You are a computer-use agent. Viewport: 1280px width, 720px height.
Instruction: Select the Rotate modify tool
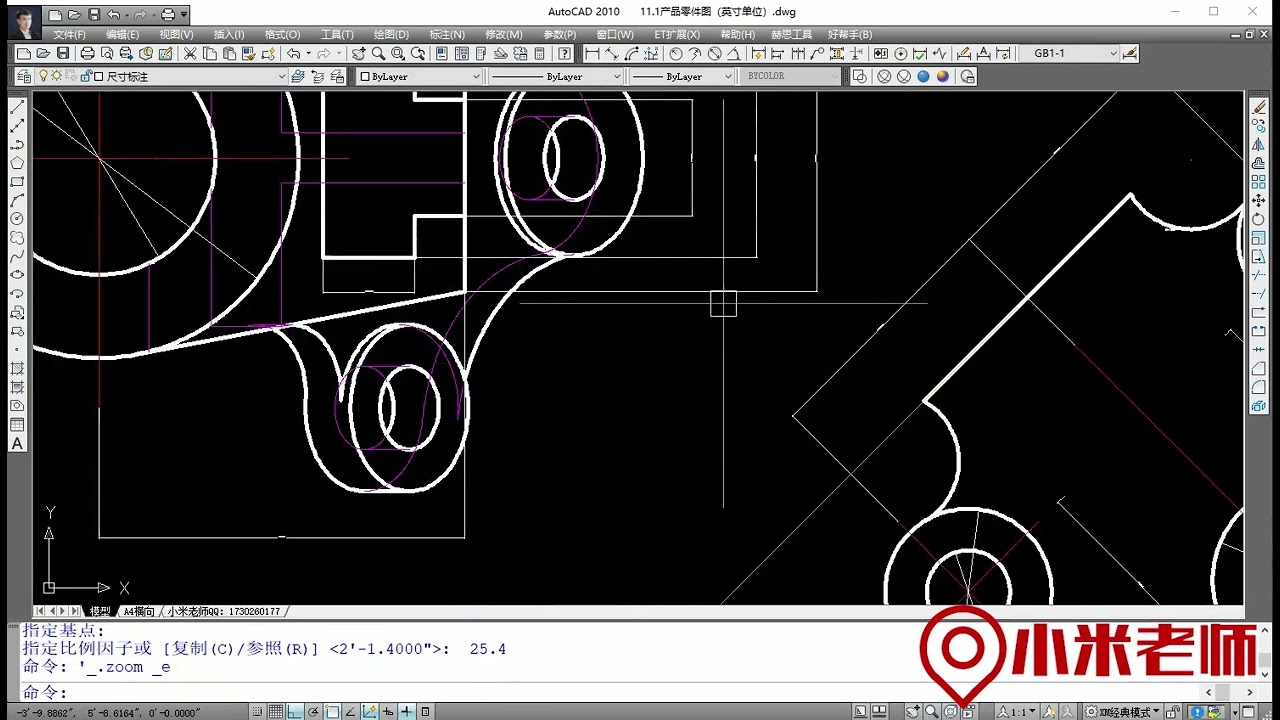[x=1259, y=219]
